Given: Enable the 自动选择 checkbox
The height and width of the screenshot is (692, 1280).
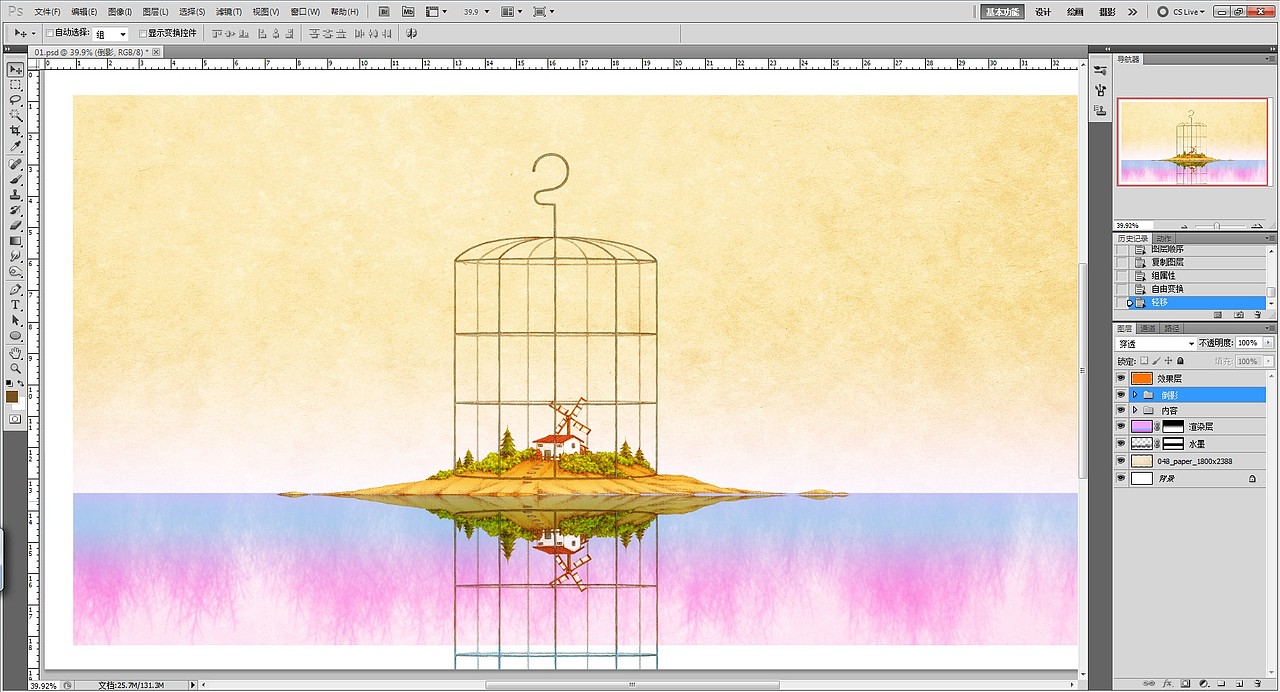Looking at the screenshot, I should pos(50,33).
